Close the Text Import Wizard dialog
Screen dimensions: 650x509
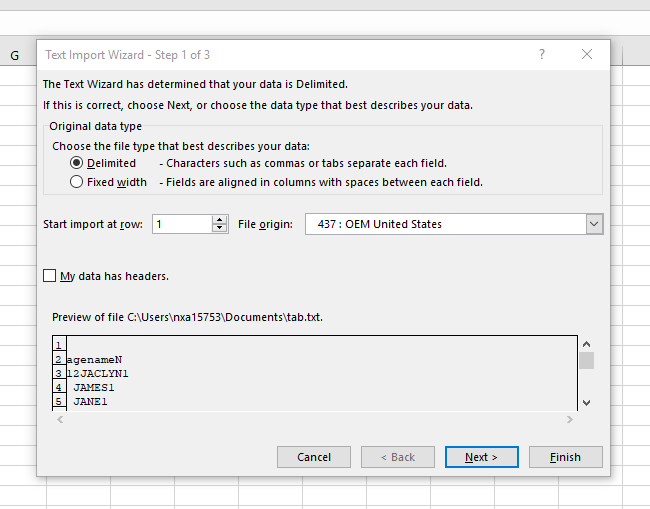pos(587,55)
